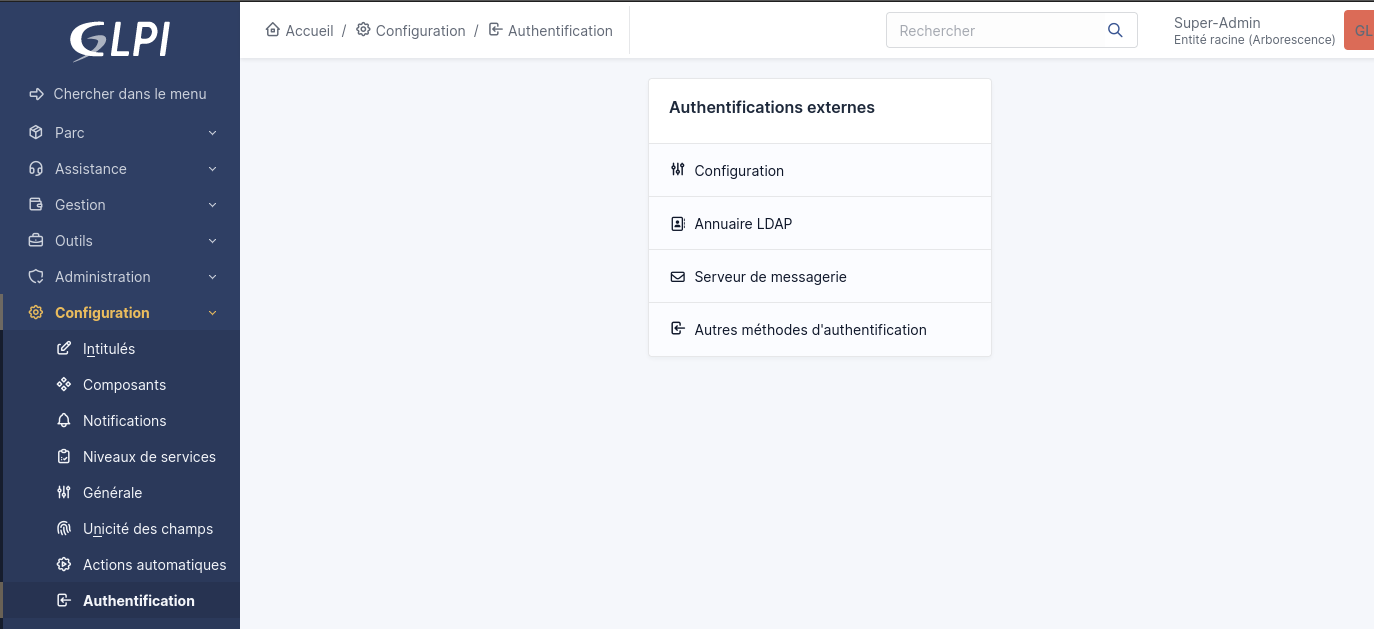Click the envelope icon for Serveur de messagerie
The image size is (1374, 629).
[677, 277]
